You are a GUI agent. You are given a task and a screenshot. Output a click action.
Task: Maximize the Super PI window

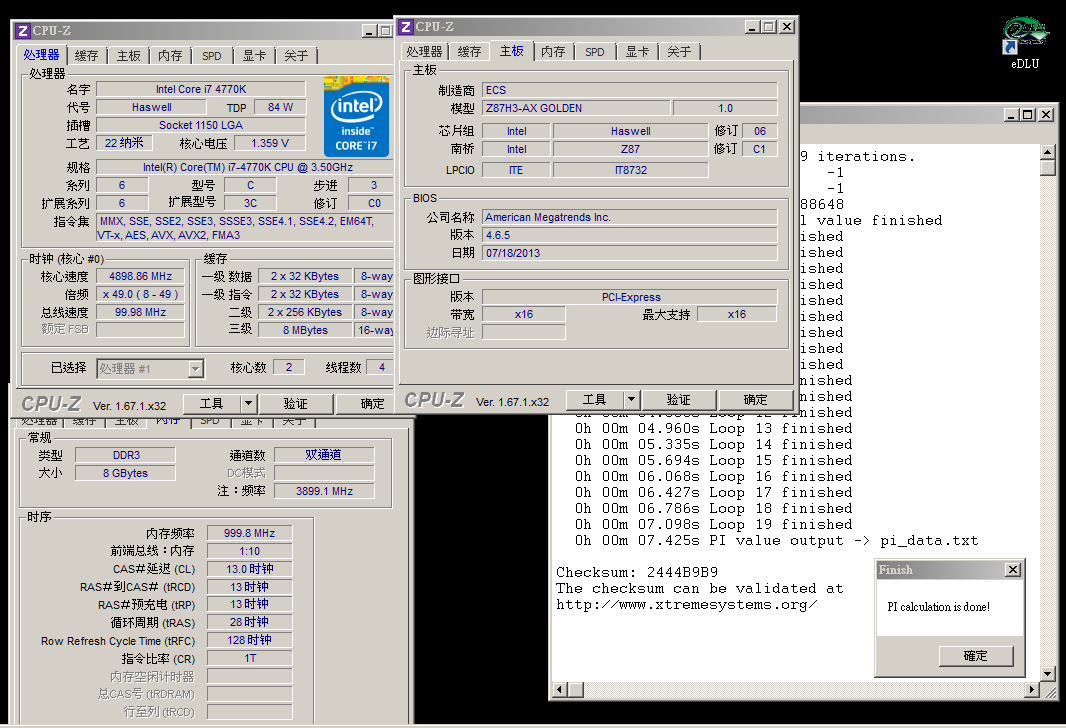click(x=1028, y=115)
